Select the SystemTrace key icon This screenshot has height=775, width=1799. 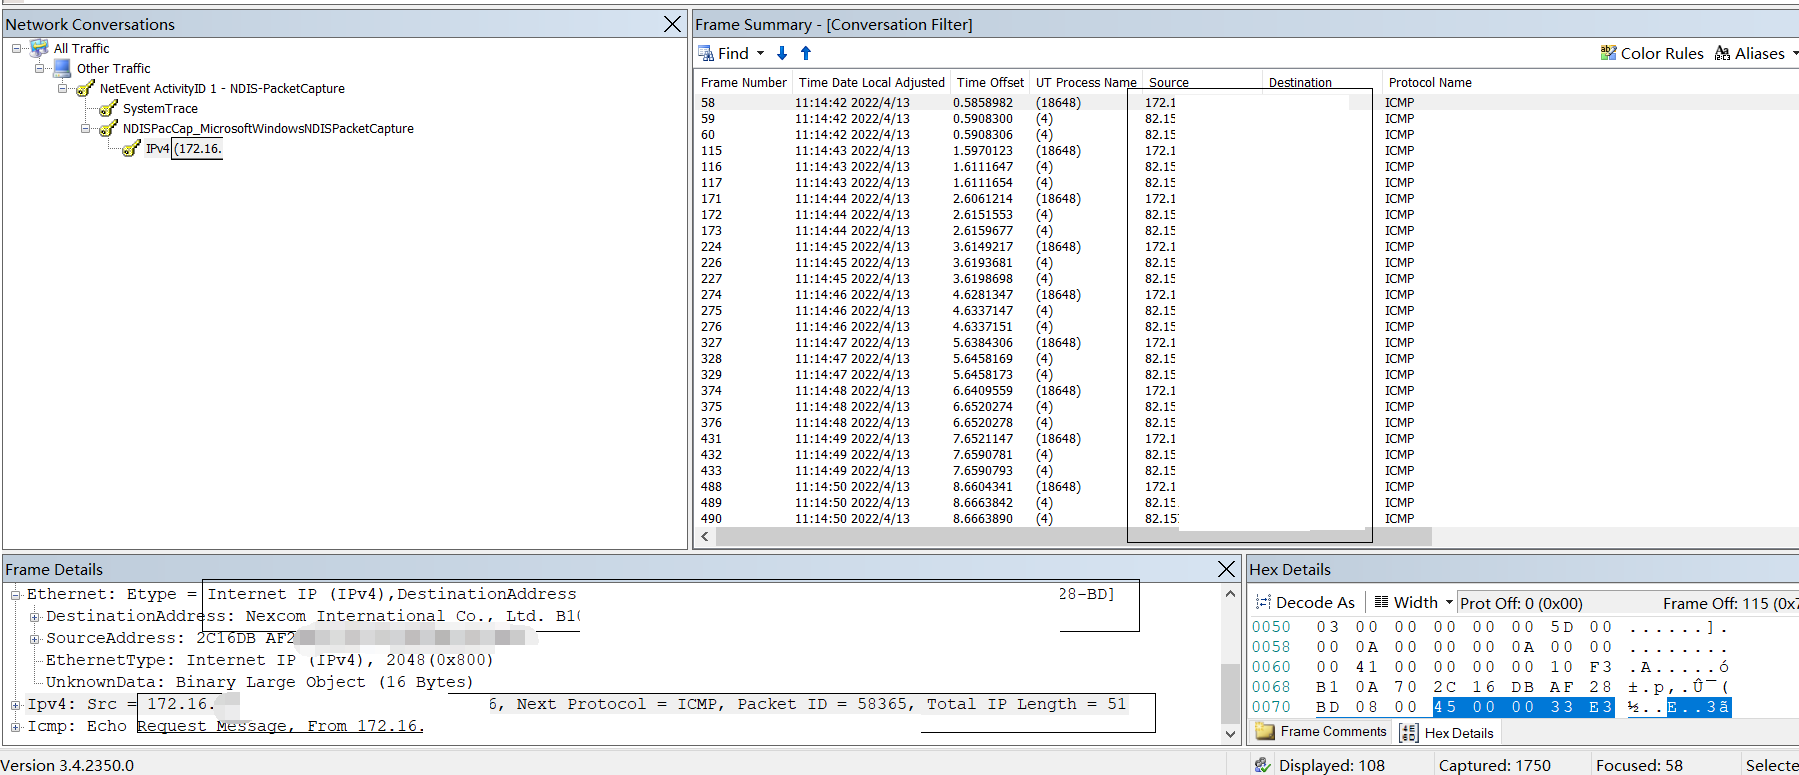(108, 108)
